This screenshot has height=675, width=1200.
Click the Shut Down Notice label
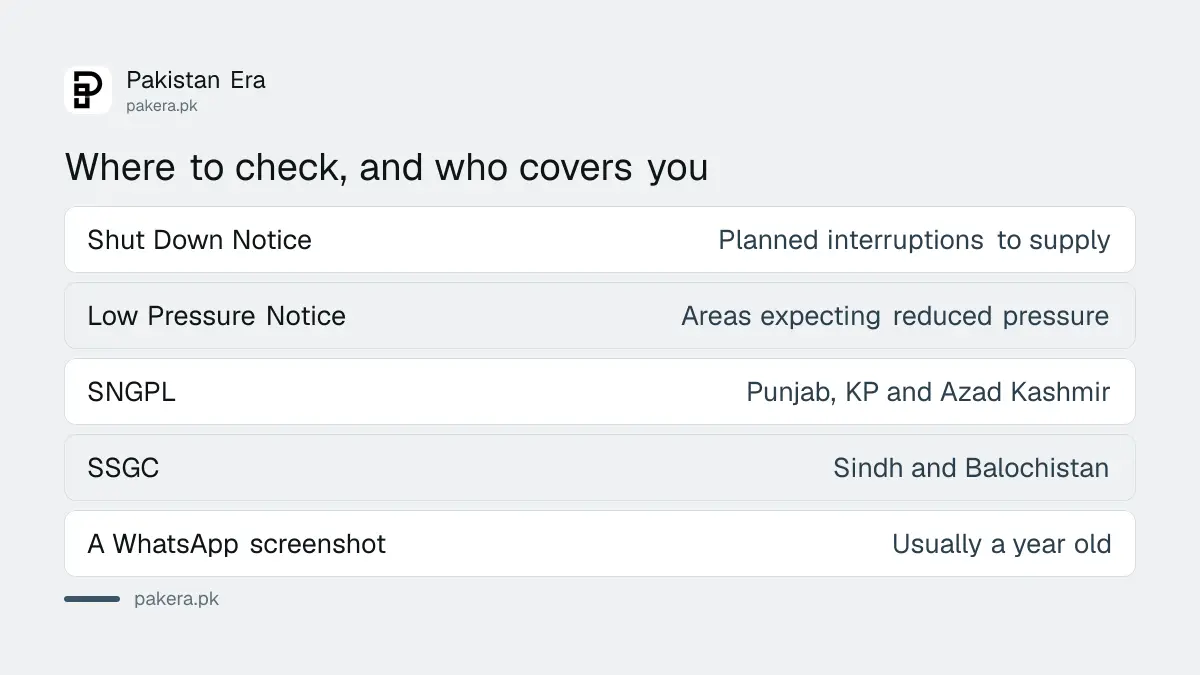coord(199,240)
